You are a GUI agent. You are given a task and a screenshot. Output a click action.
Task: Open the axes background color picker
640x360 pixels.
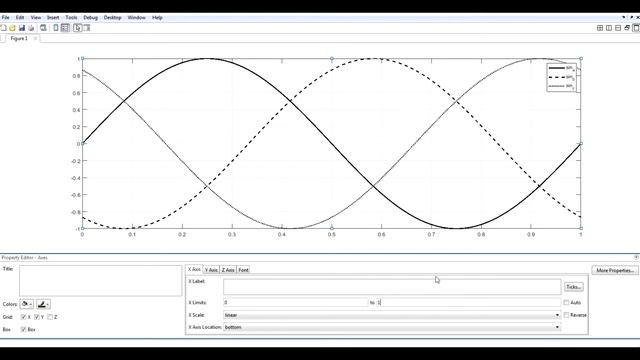[x=27, y=304]
